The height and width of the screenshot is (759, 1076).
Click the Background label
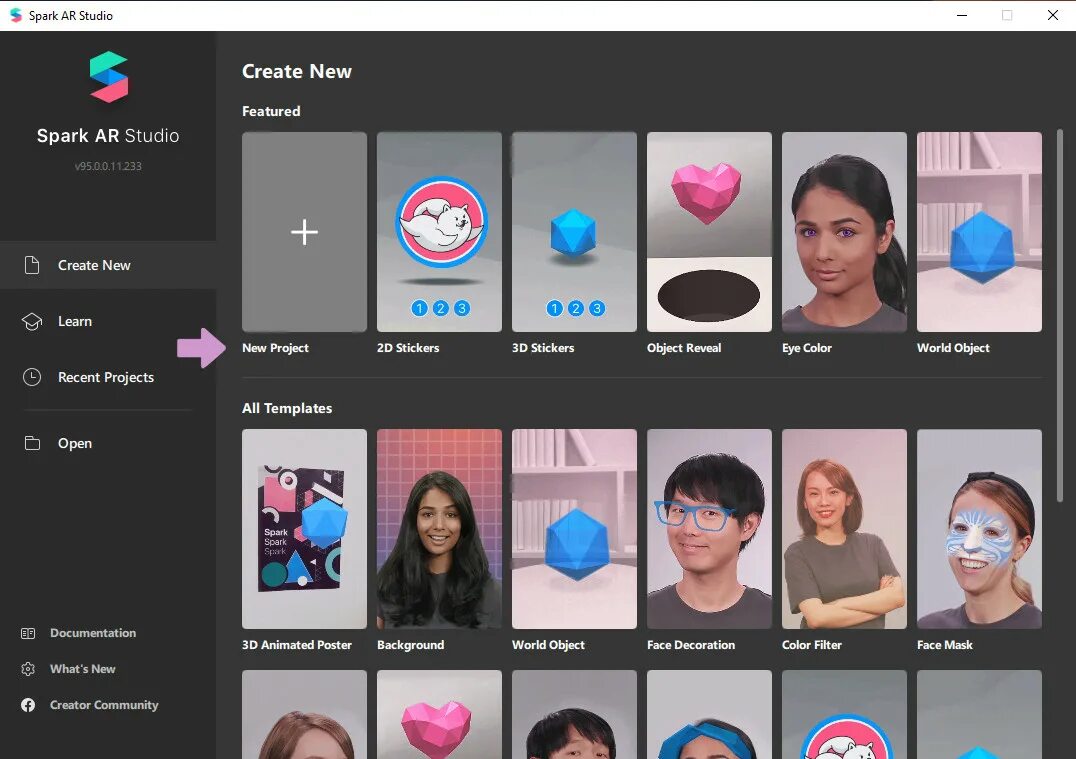pos(410,645)
